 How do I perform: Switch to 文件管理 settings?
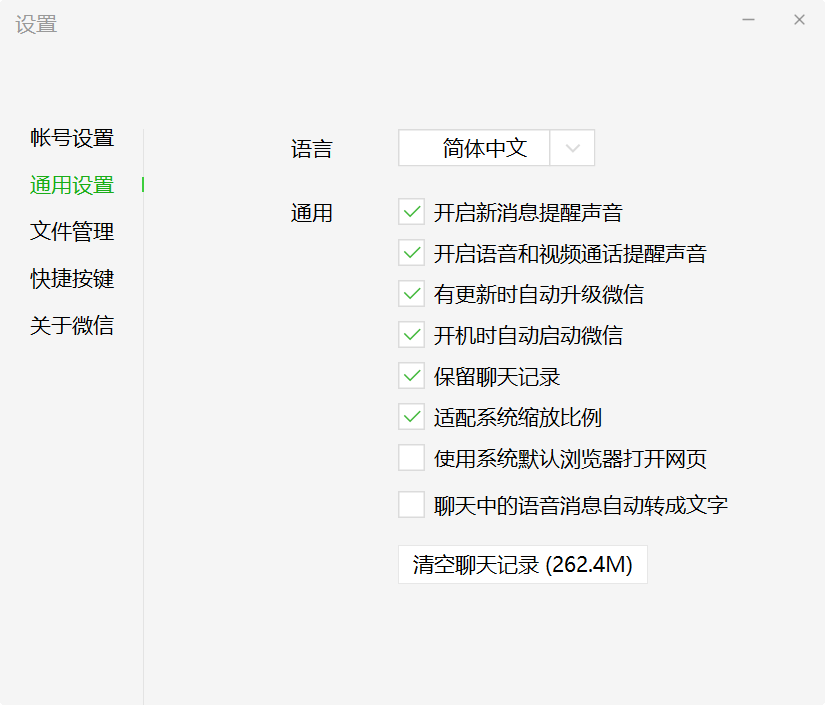point(72,231)
